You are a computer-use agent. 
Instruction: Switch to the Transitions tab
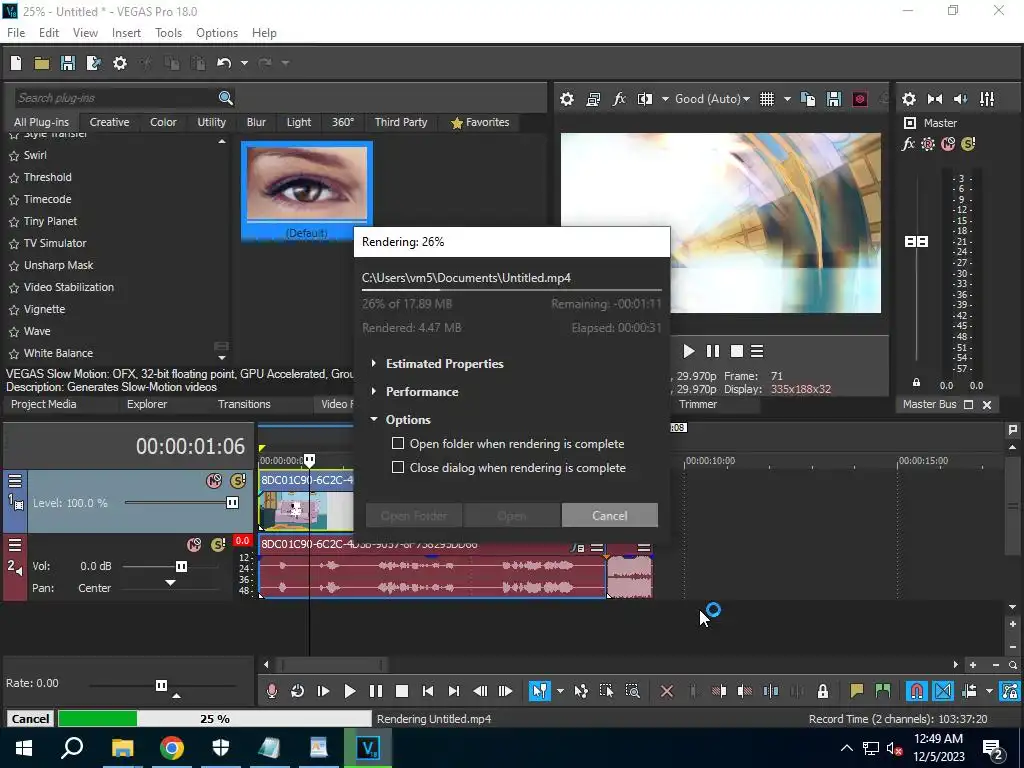pyautogui.click(x=244, y=404)
